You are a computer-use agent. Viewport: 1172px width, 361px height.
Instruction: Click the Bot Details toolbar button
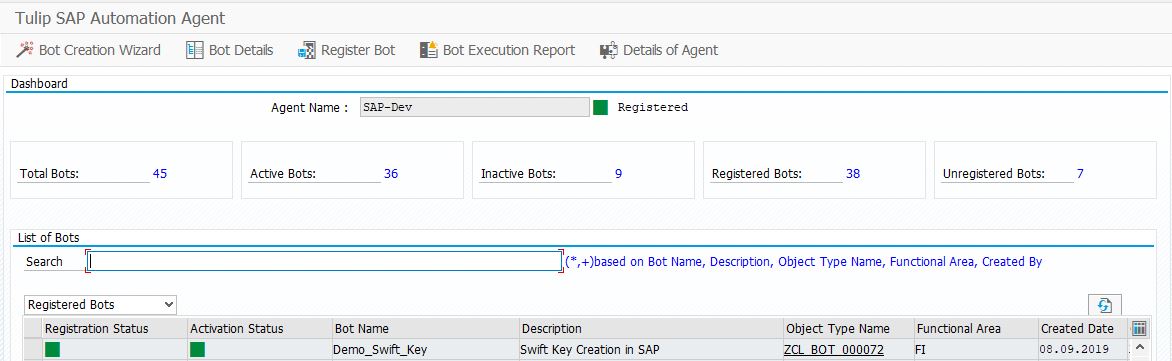pos(229,50)
